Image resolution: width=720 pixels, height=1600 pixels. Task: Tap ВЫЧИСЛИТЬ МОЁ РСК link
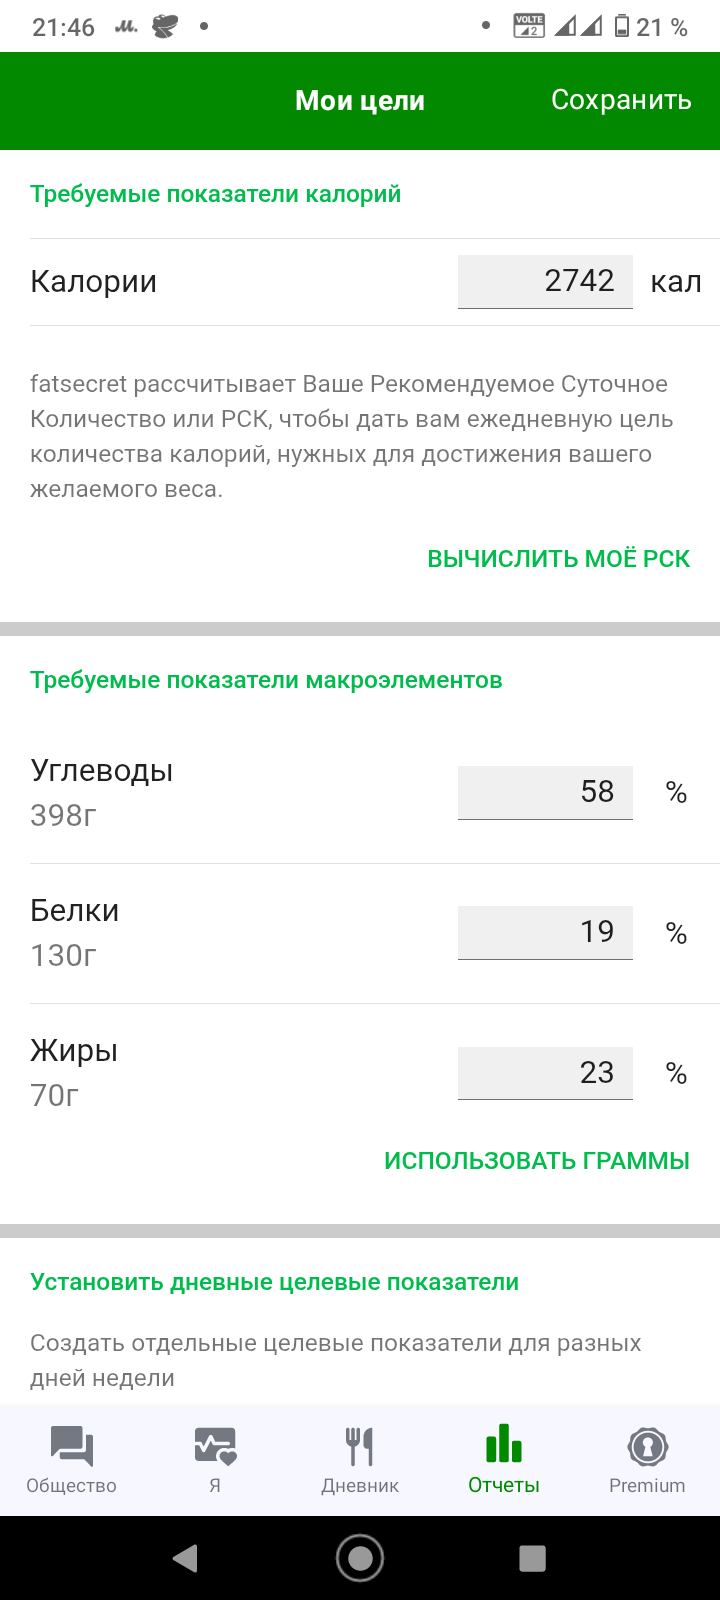558,558
